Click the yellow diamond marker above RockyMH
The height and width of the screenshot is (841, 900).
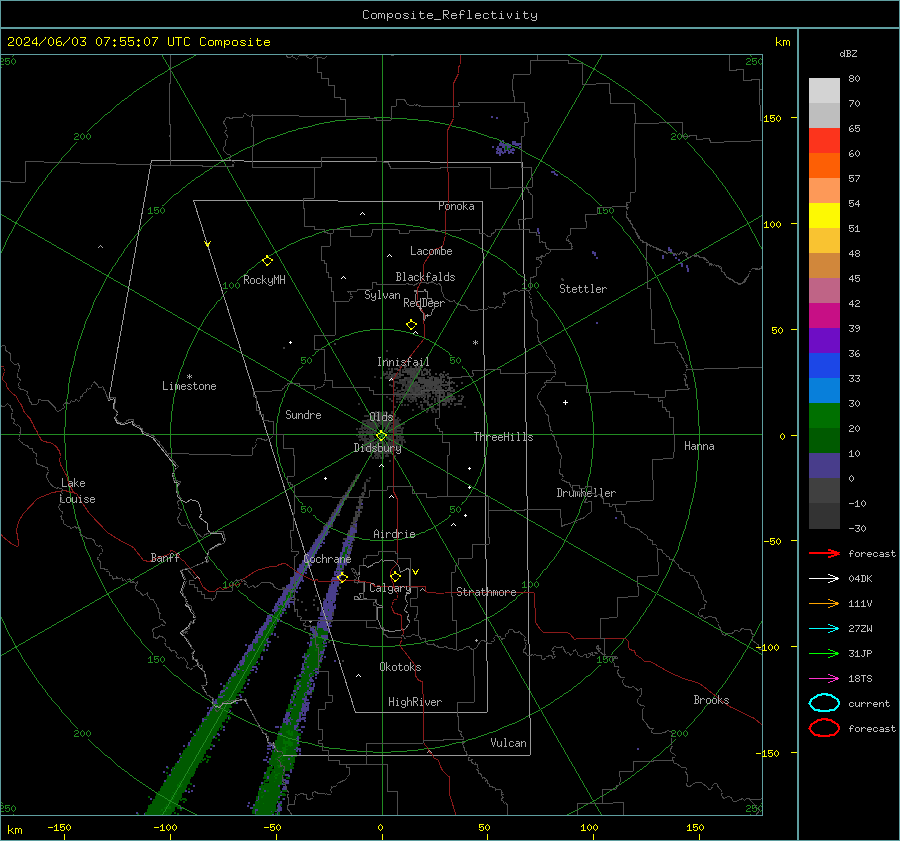tap(267, 261)
